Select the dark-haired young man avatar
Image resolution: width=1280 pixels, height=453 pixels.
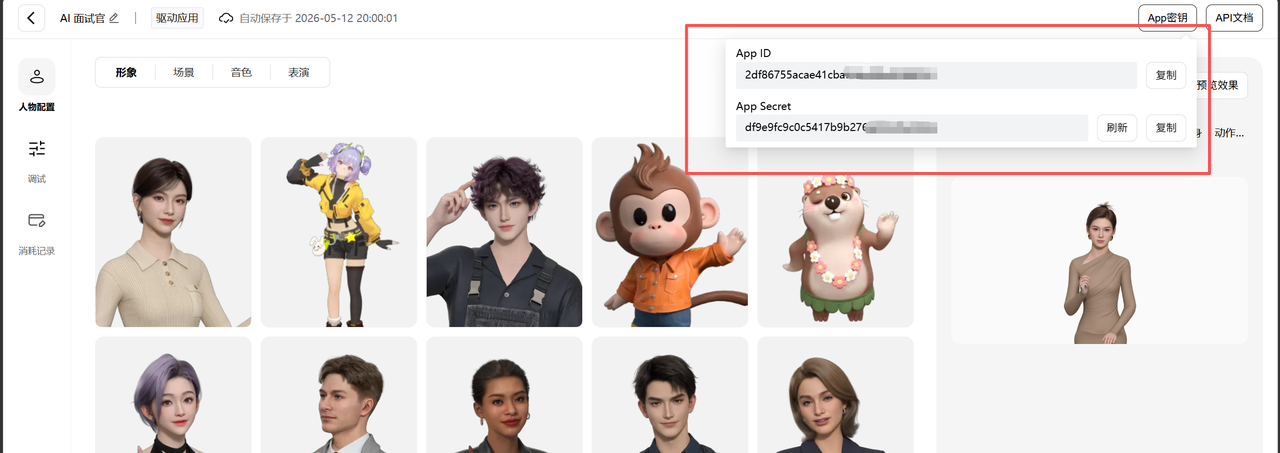[x=670, y=395]
